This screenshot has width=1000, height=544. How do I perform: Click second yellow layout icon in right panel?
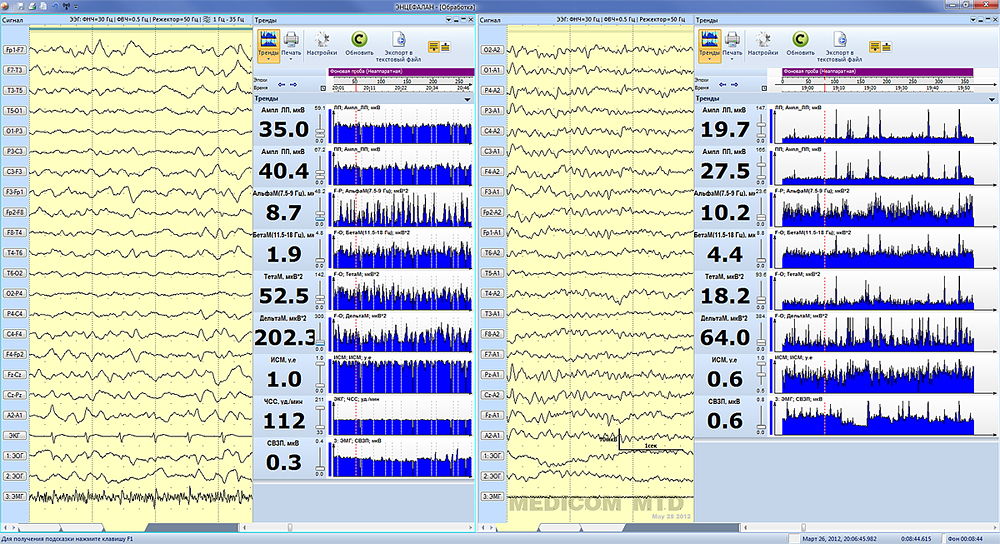[886, 47]
